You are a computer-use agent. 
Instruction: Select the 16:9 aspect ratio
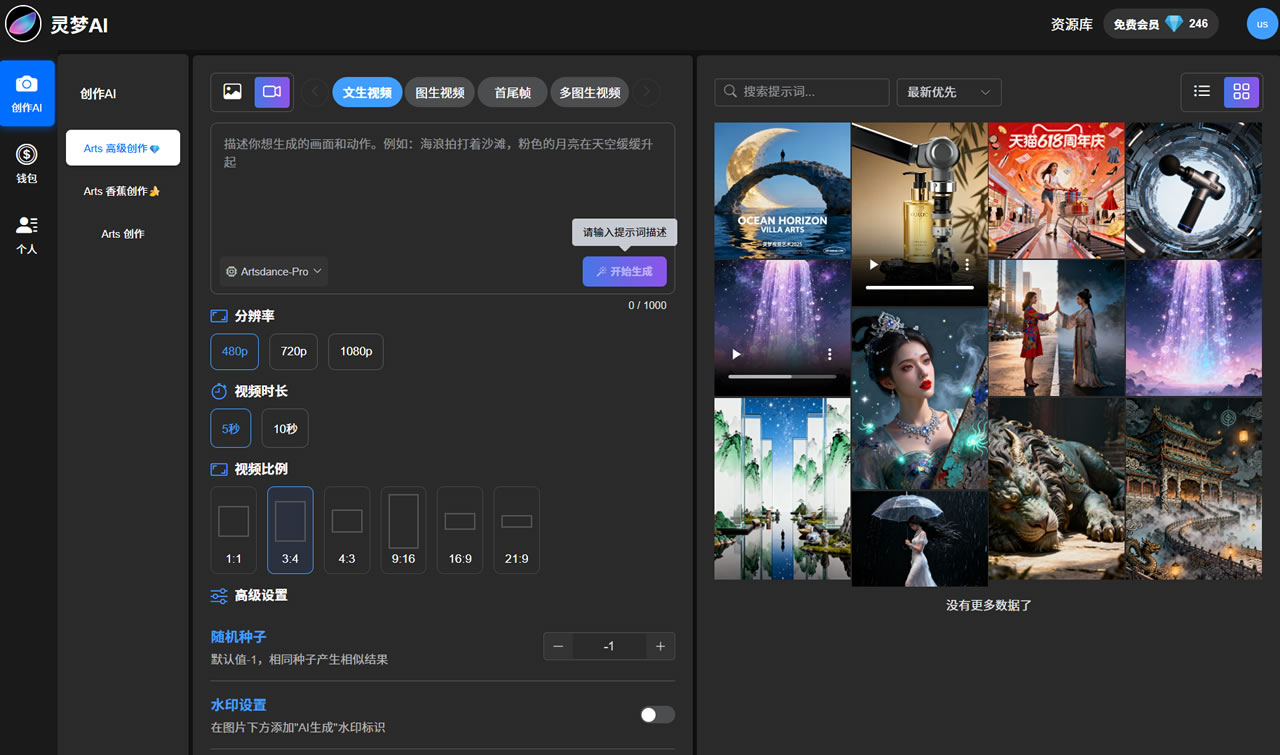pos(460,530)
